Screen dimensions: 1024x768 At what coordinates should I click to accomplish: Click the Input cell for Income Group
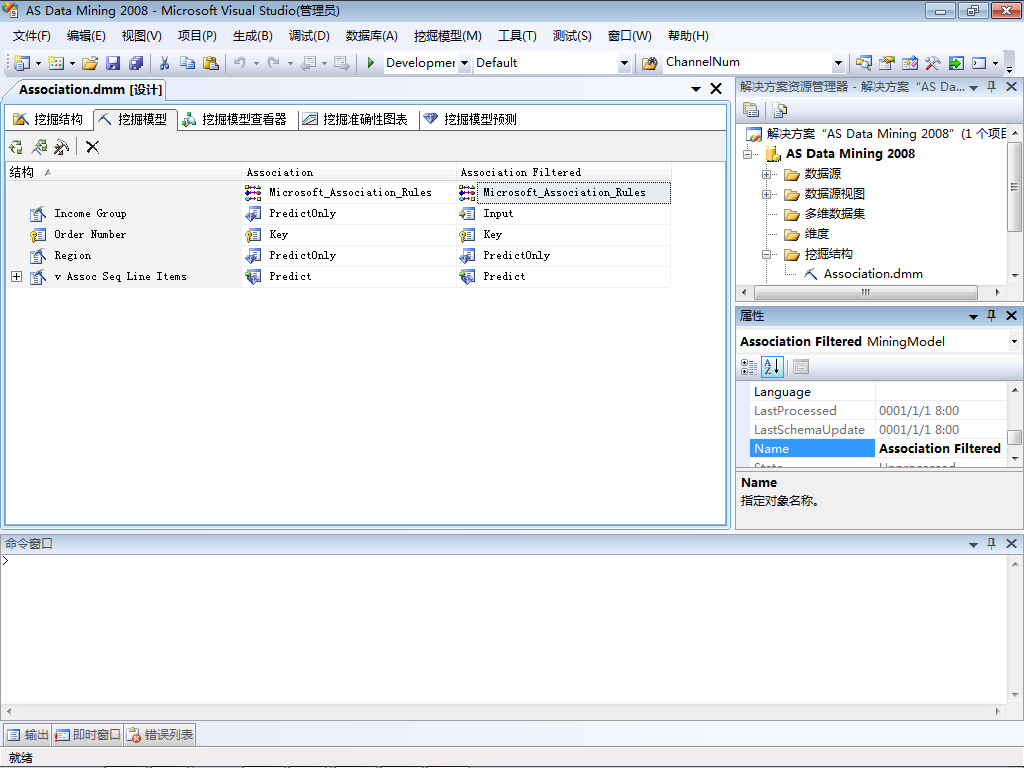(x=564, y=214)
